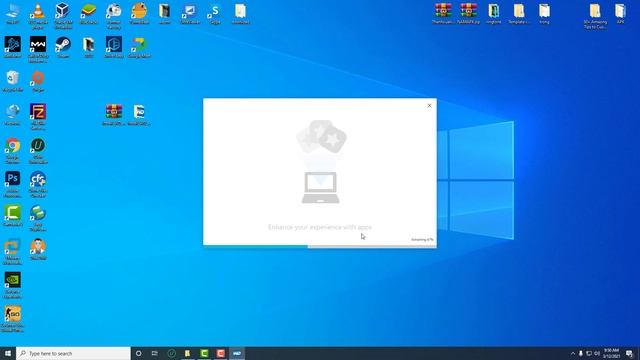Launch the Origin desktop shortcut
The width and height of the screenshot is (640, 360).
(x=38, y=81)
